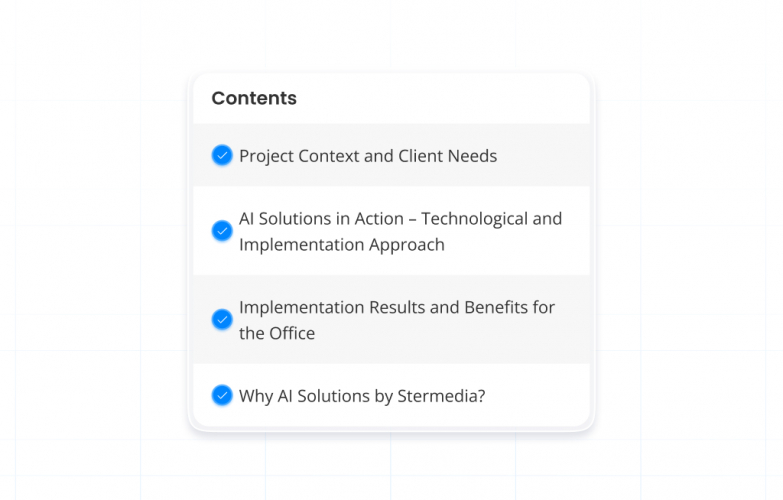Open Why AI Solutions by Stermedia link
The image size is (783, 500).
click(x=362, y=396)
